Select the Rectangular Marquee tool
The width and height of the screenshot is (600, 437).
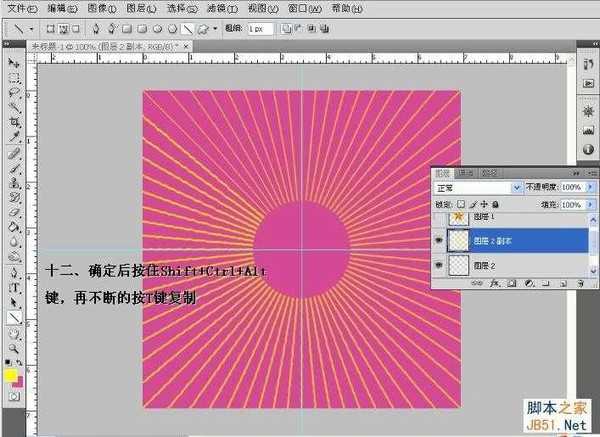[x=13, y=78]
